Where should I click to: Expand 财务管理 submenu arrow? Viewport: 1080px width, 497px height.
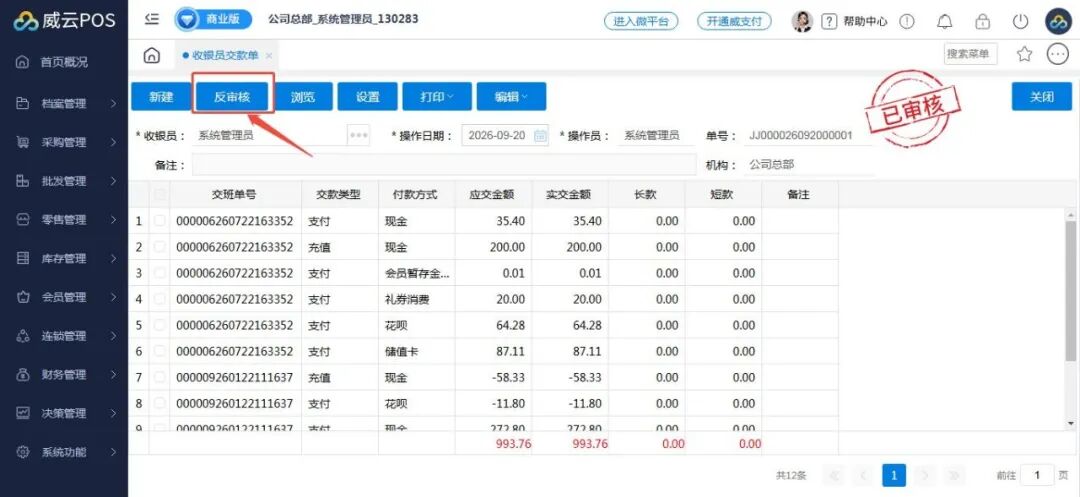pos(113,374)
